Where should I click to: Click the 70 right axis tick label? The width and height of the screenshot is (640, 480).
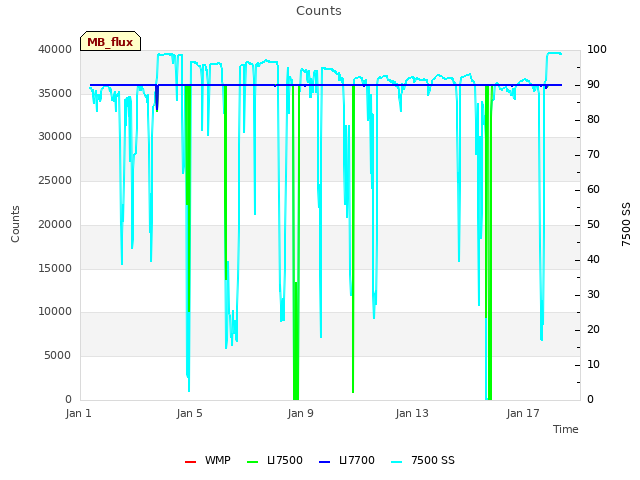click(593, 155)
